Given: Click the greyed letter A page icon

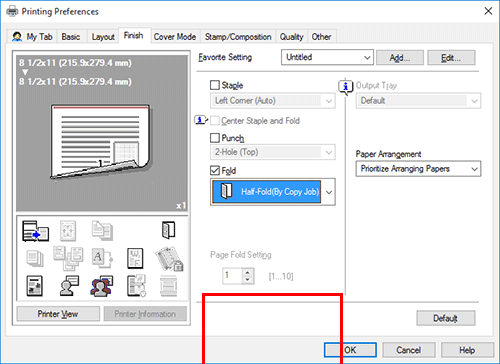Looking at the screenshot, I should click(x=102, y=258).
